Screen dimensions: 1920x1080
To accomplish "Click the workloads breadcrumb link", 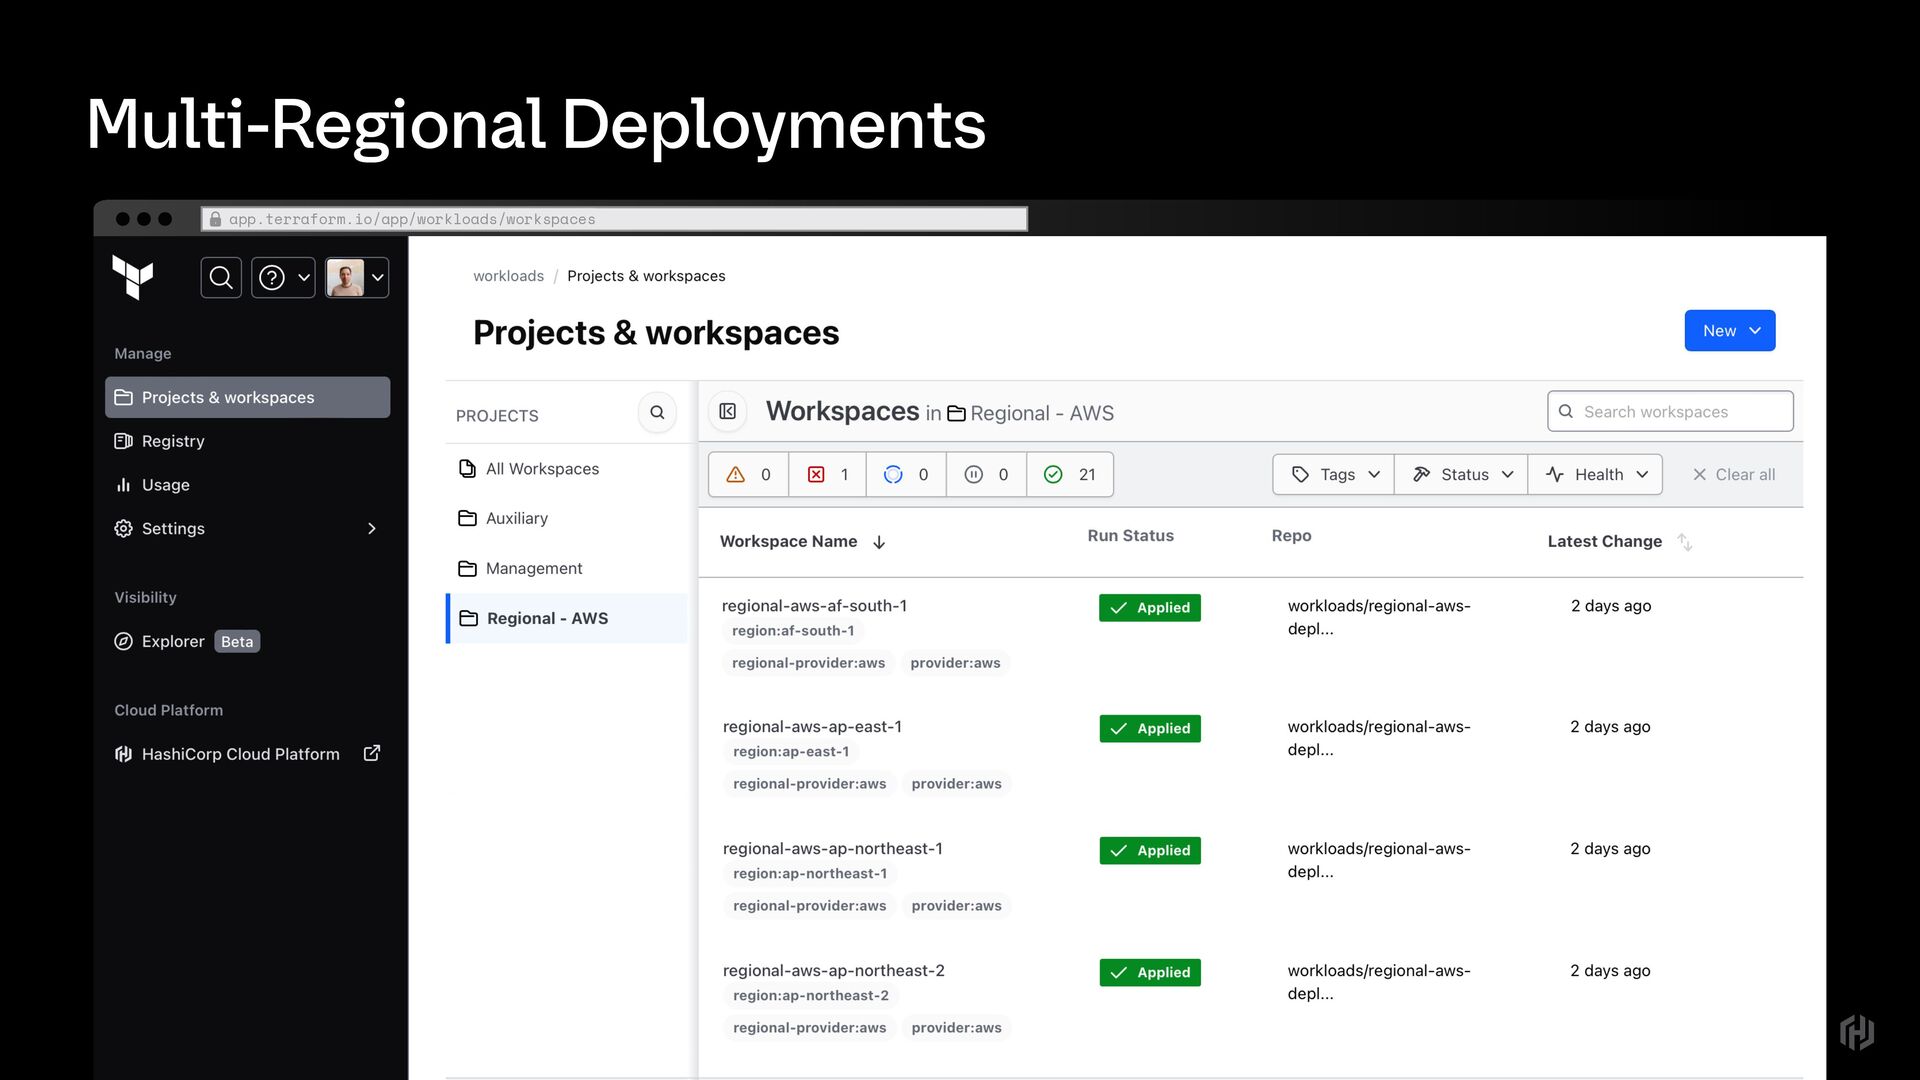I will point(508,276).
